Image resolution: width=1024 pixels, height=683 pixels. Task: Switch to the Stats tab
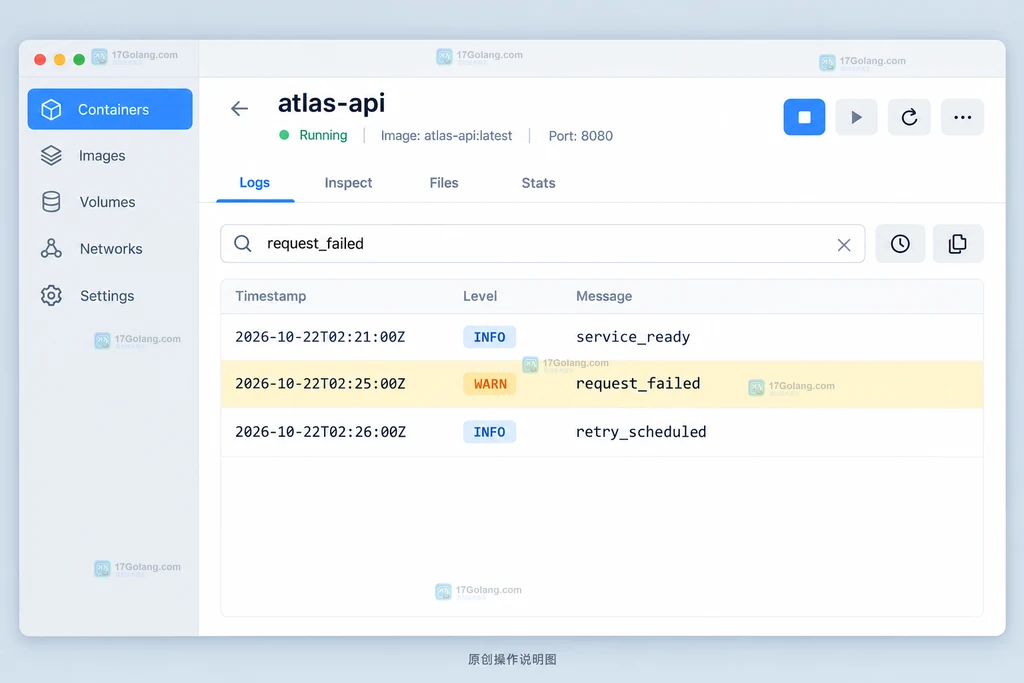538,183
